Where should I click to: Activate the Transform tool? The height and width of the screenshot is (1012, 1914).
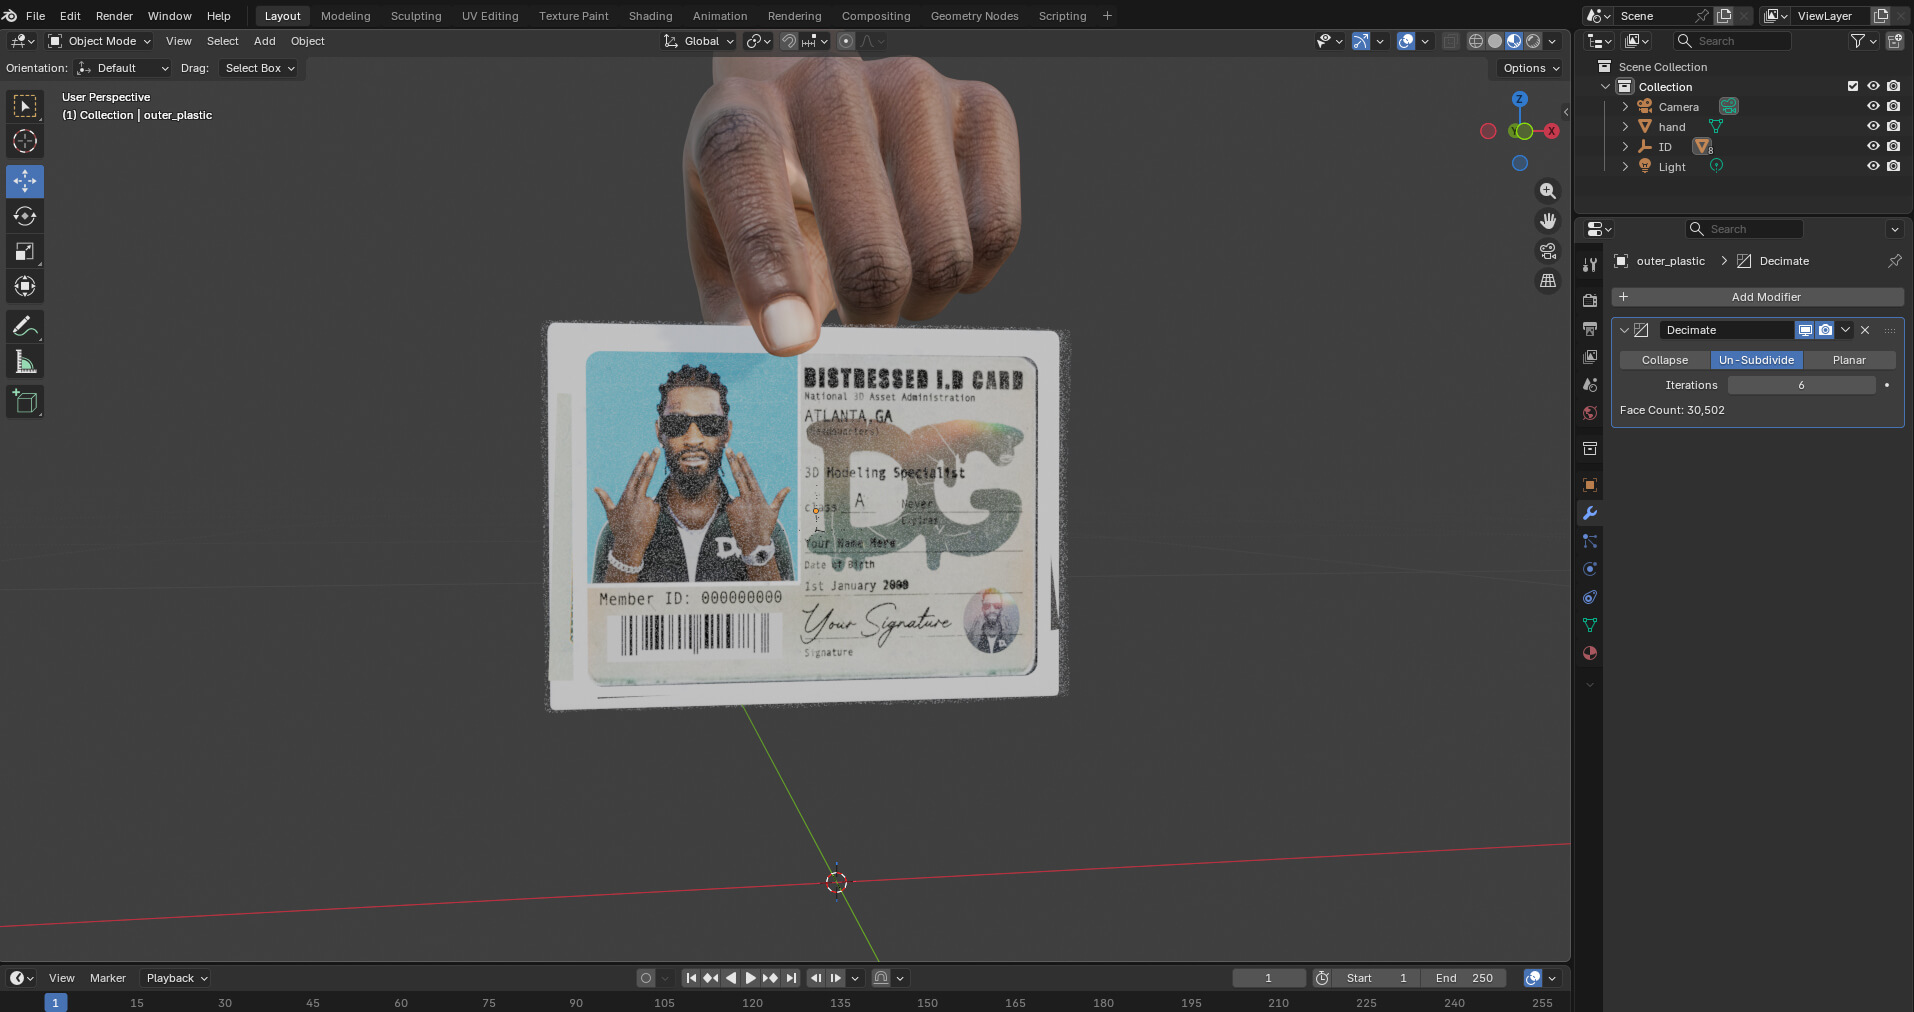click(25, 286)
